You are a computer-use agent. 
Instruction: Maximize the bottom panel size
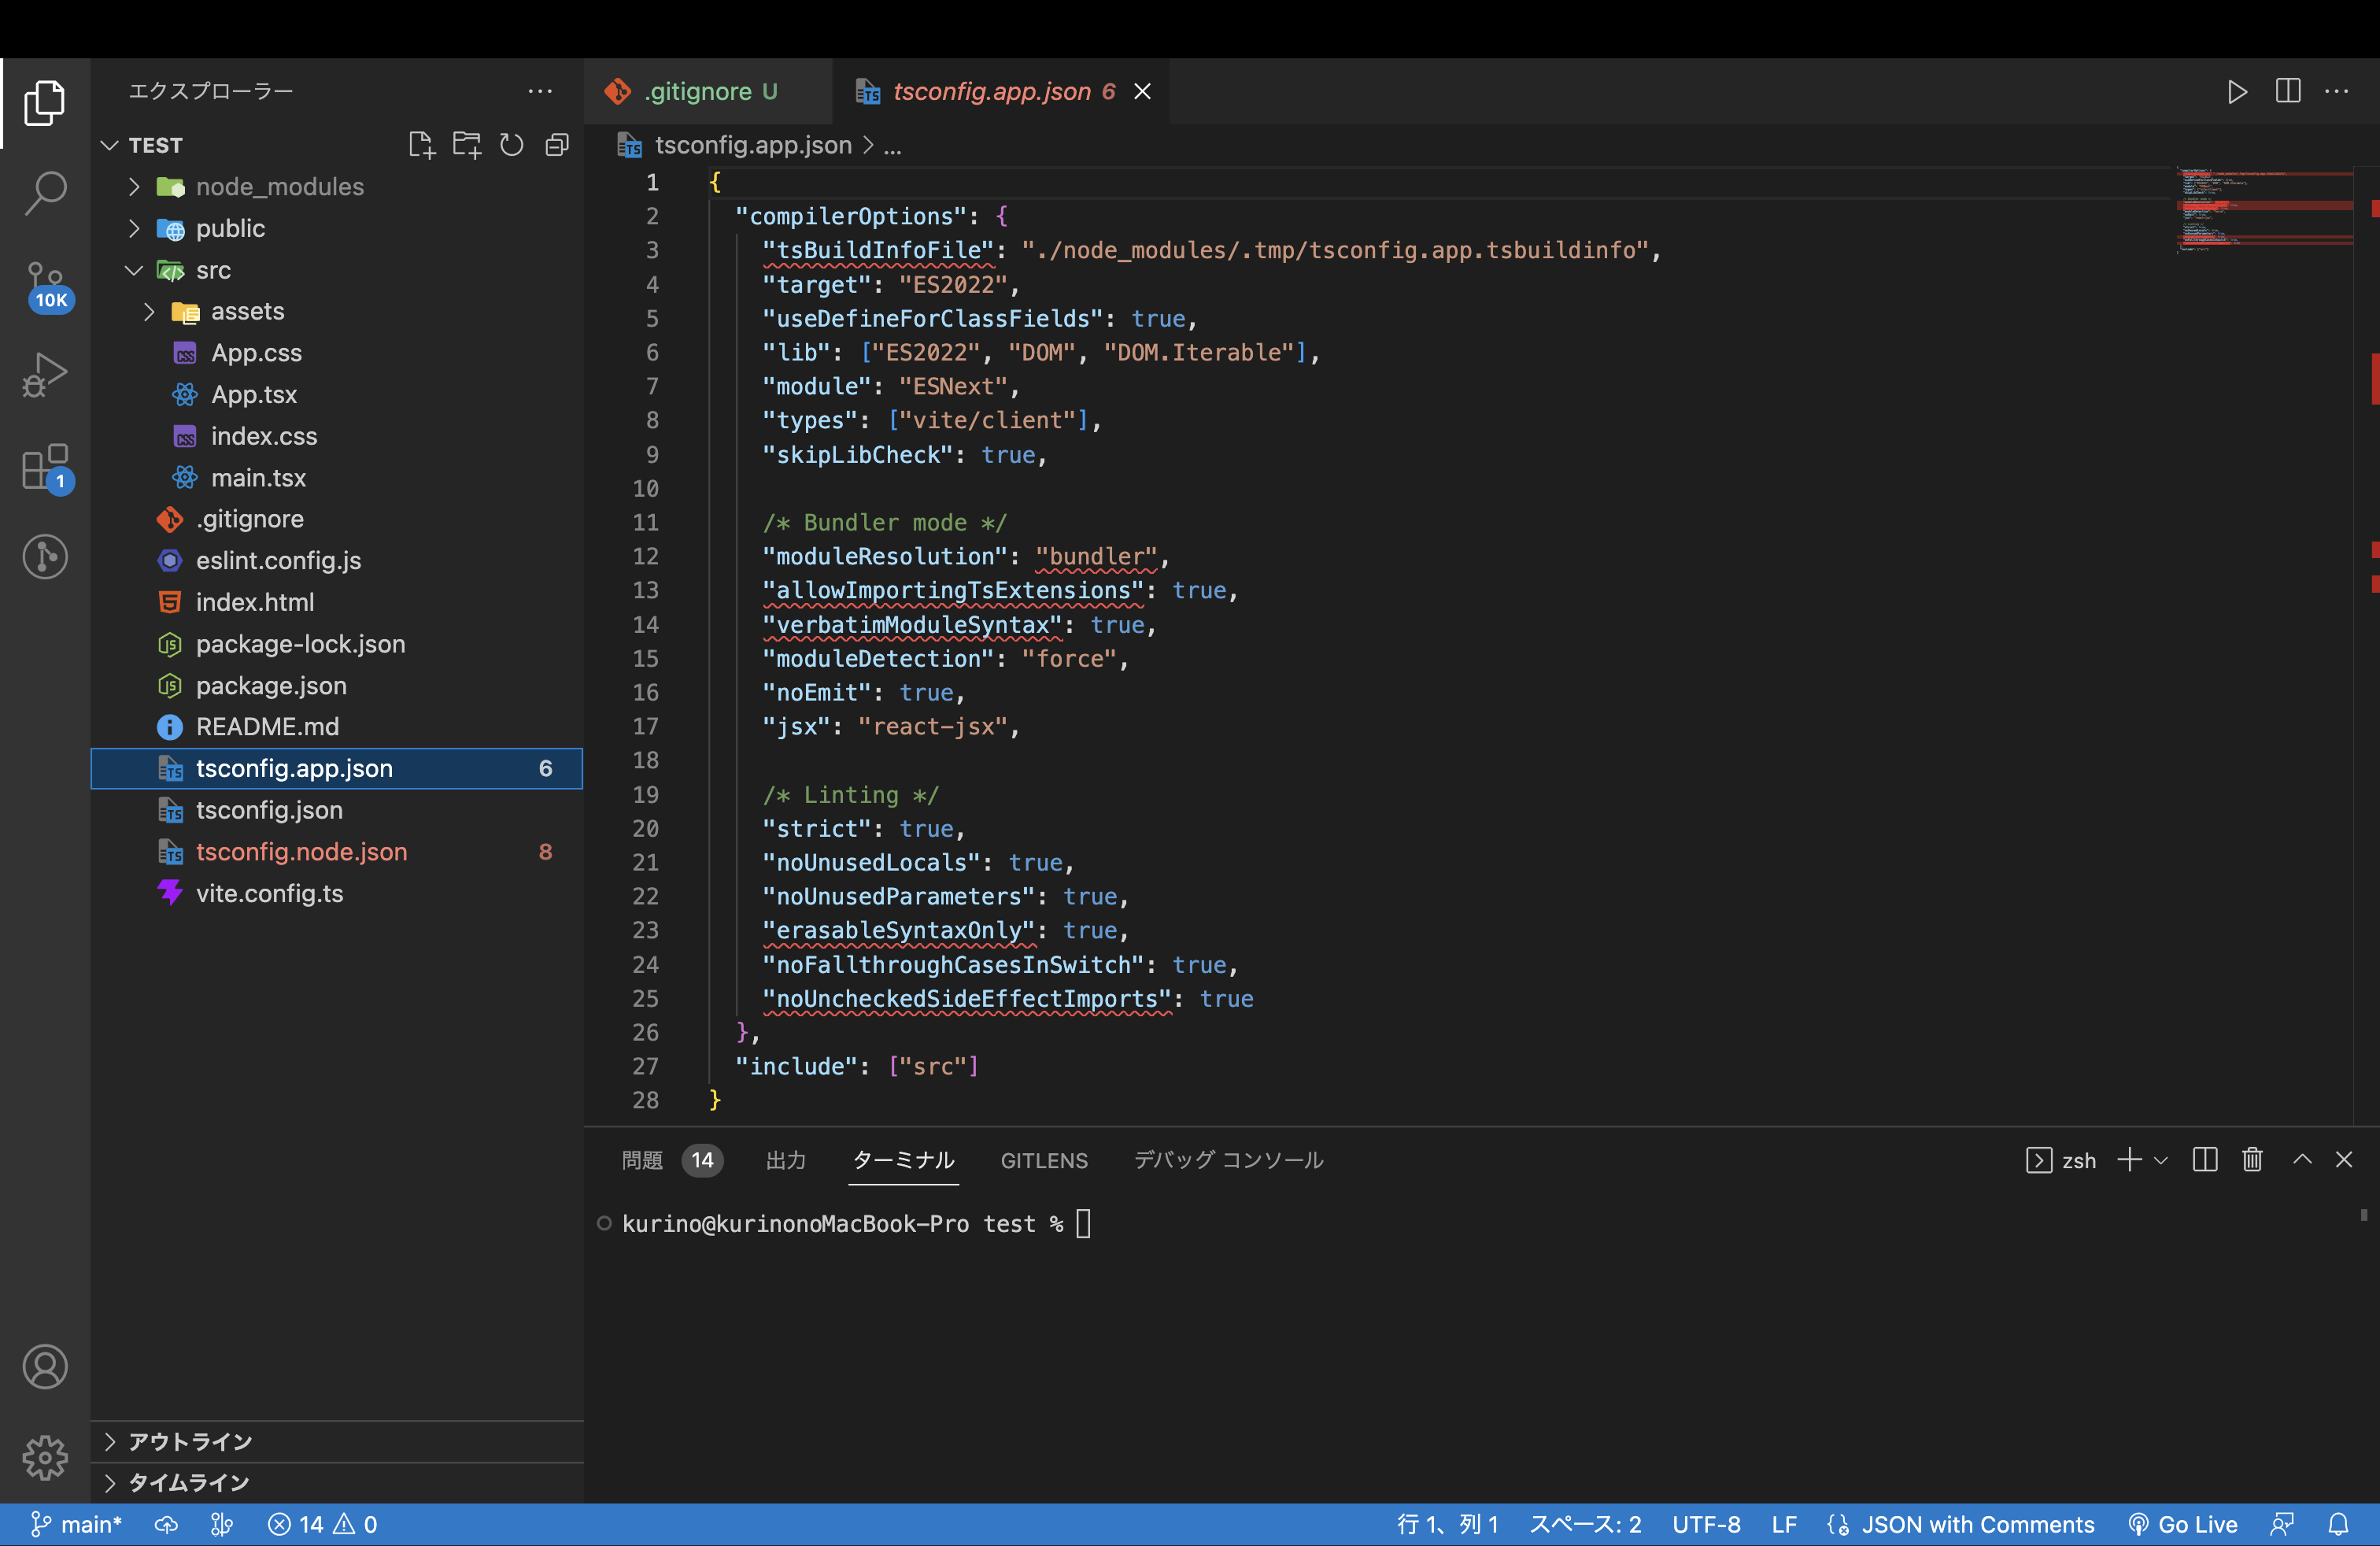[x=2302, y=1160]
